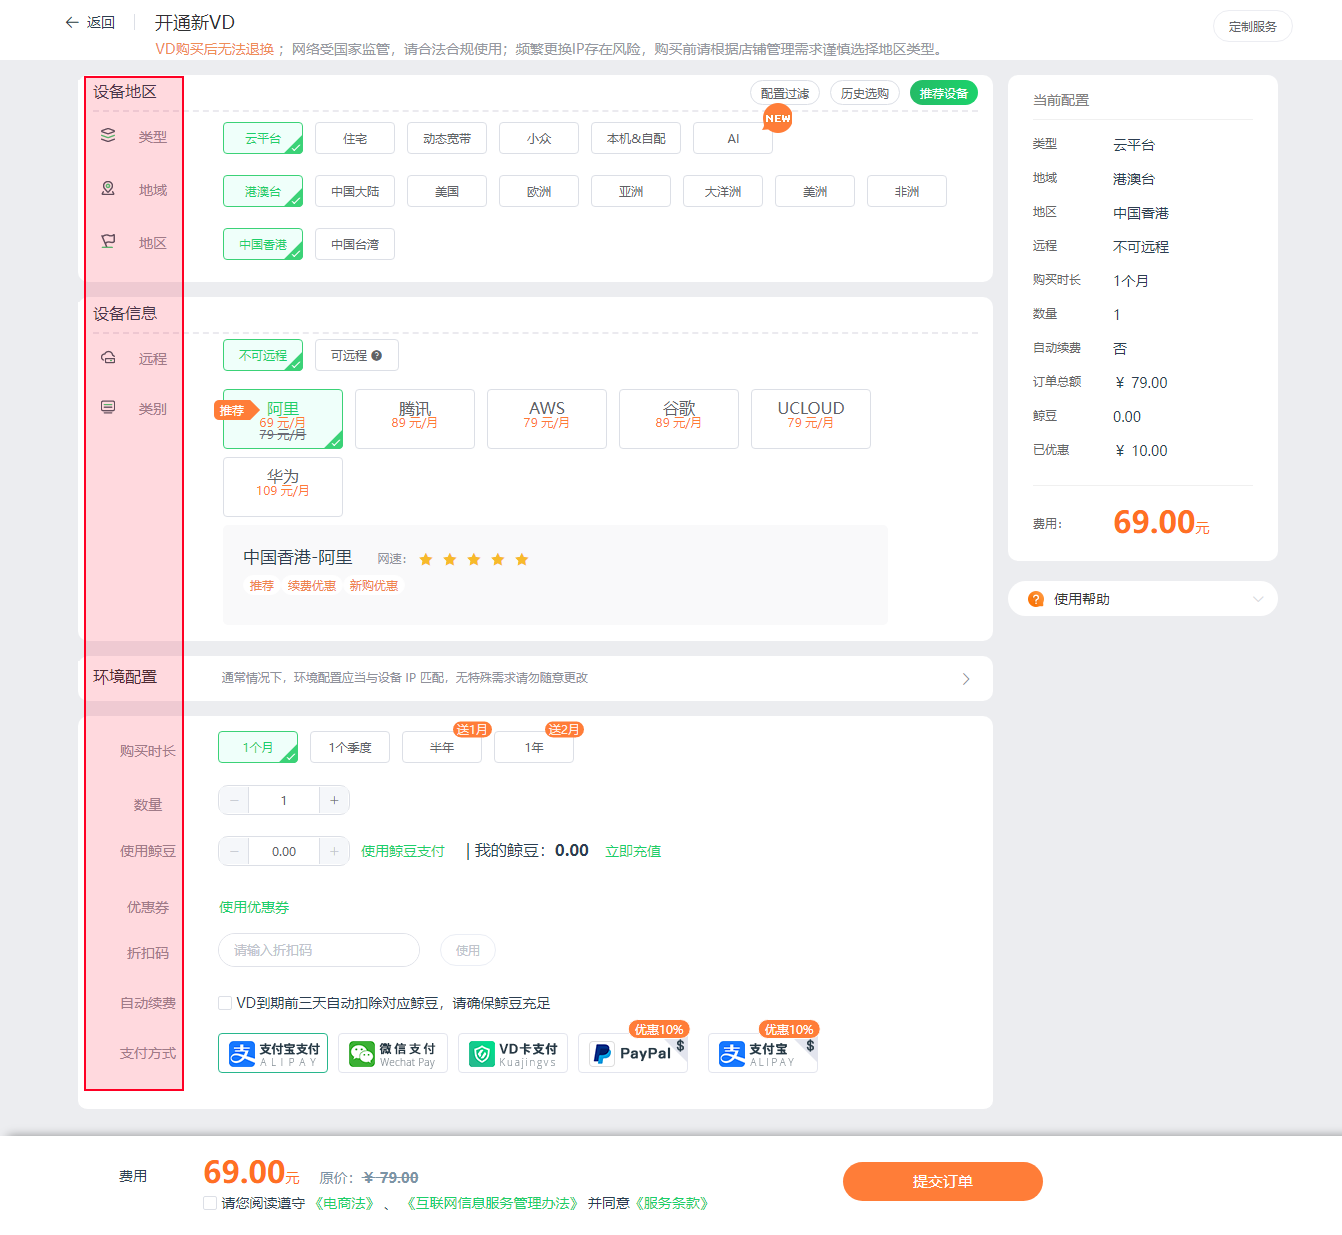The image size is (1342, 1235).
Task: Open the 配置过滤 filter options
Action: tap(785, 93)
